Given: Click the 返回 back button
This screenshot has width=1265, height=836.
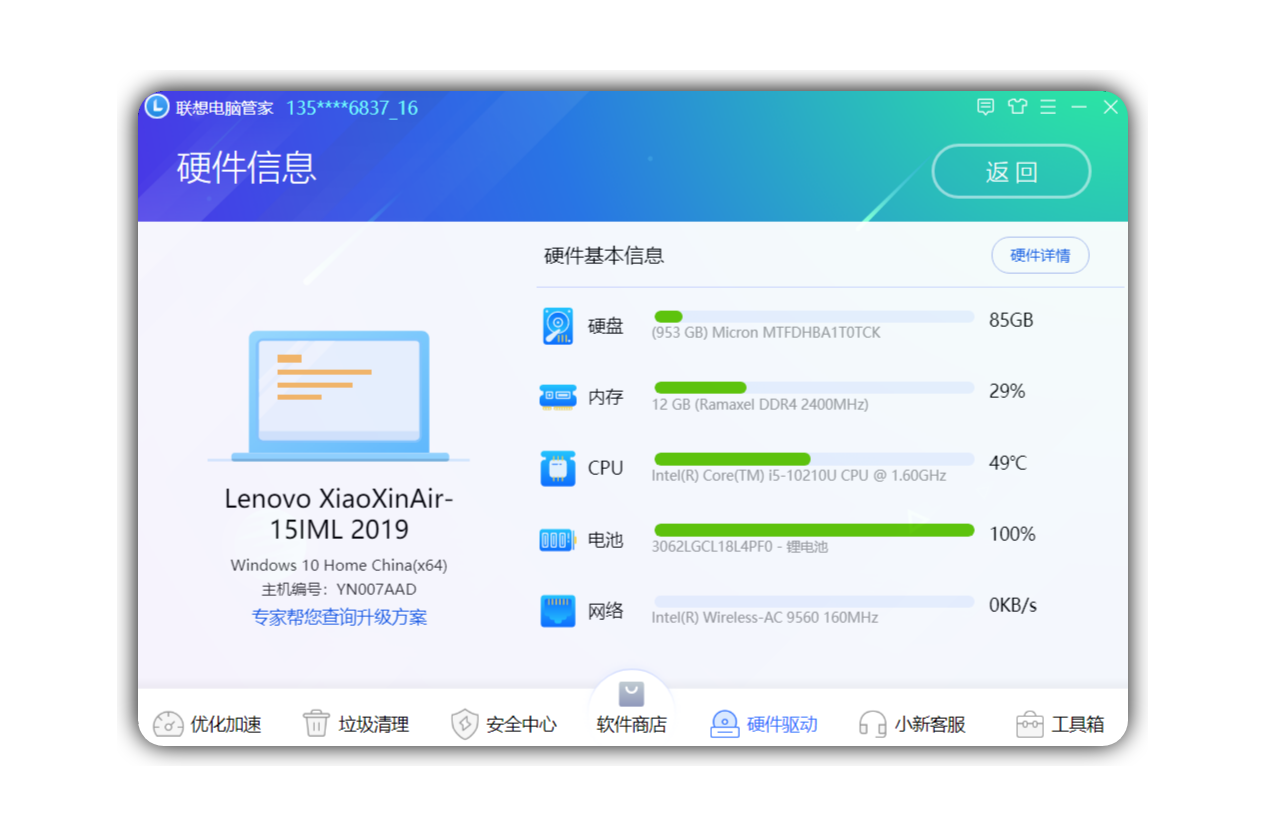Looking at the screenshot, I should click(1011, 172).
